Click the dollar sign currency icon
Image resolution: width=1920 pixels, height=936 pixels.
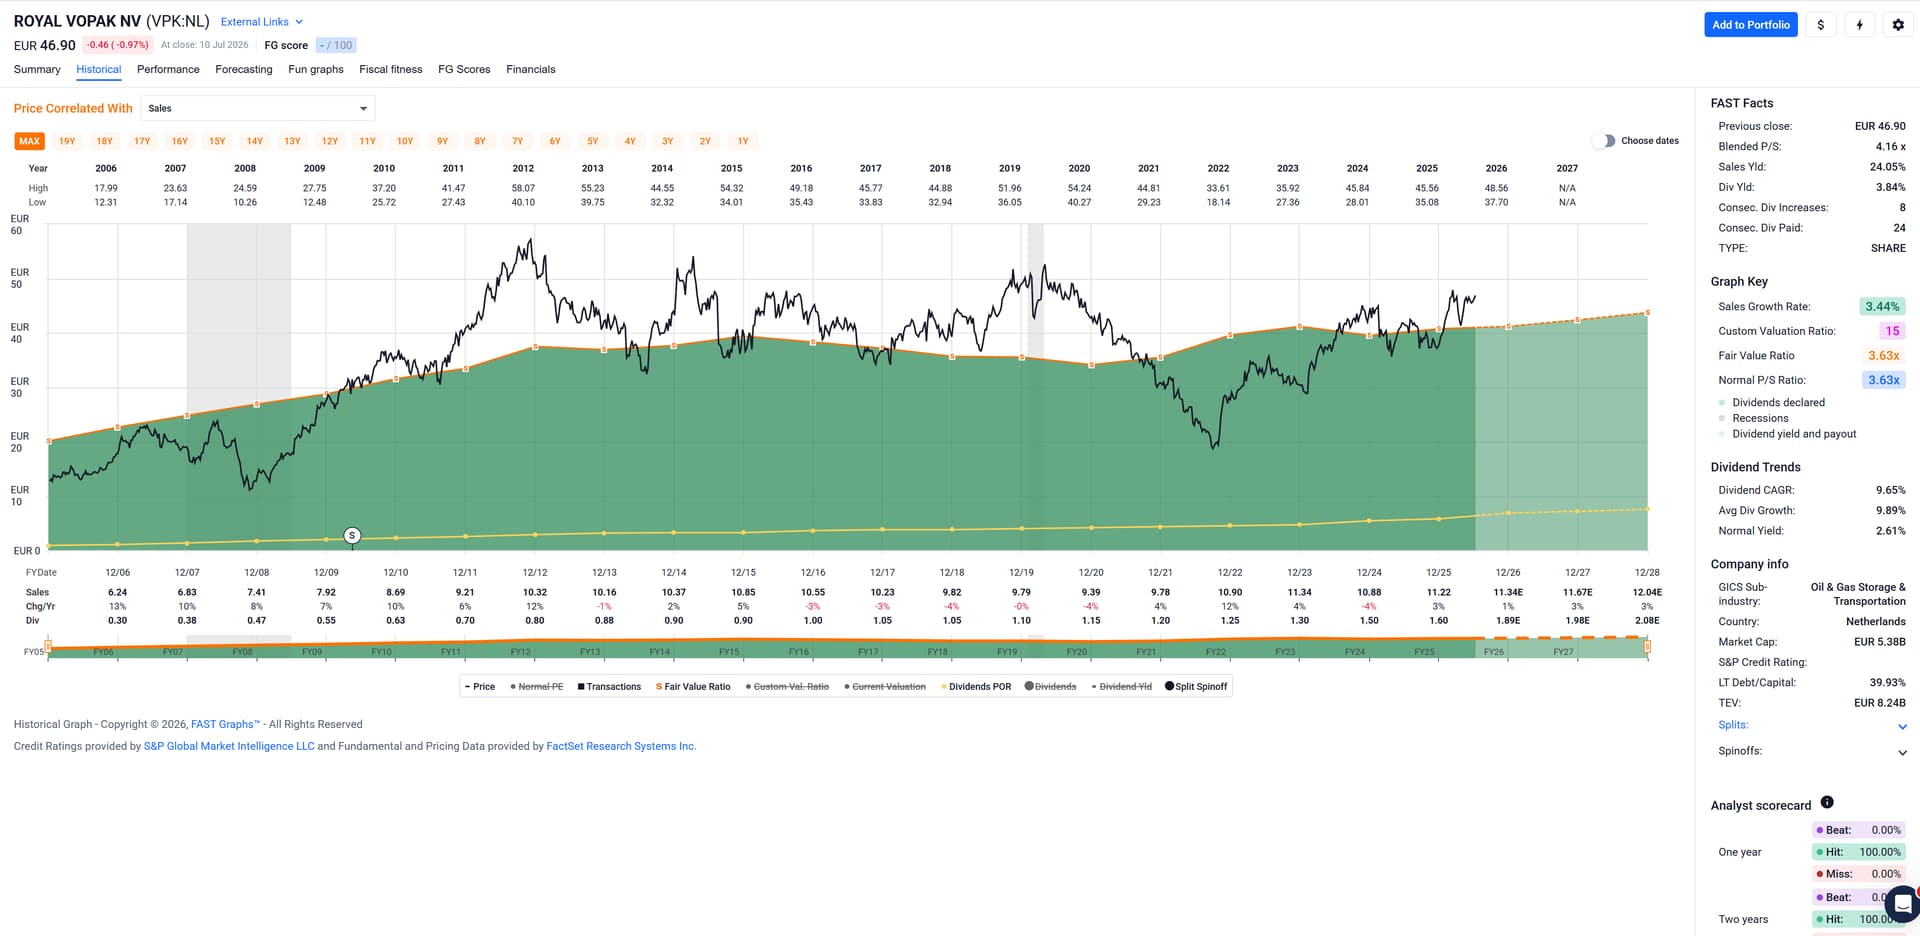point(1821,25)
